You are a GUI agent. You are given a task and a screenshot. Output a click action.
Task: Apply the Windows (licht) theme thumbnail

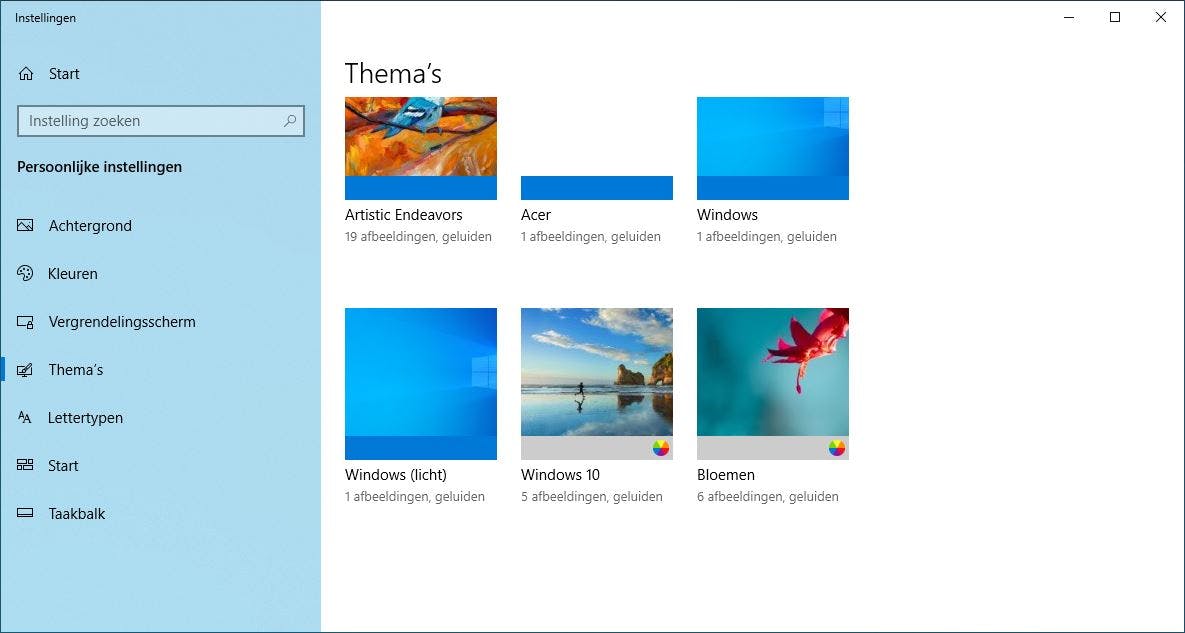[421, 384]
